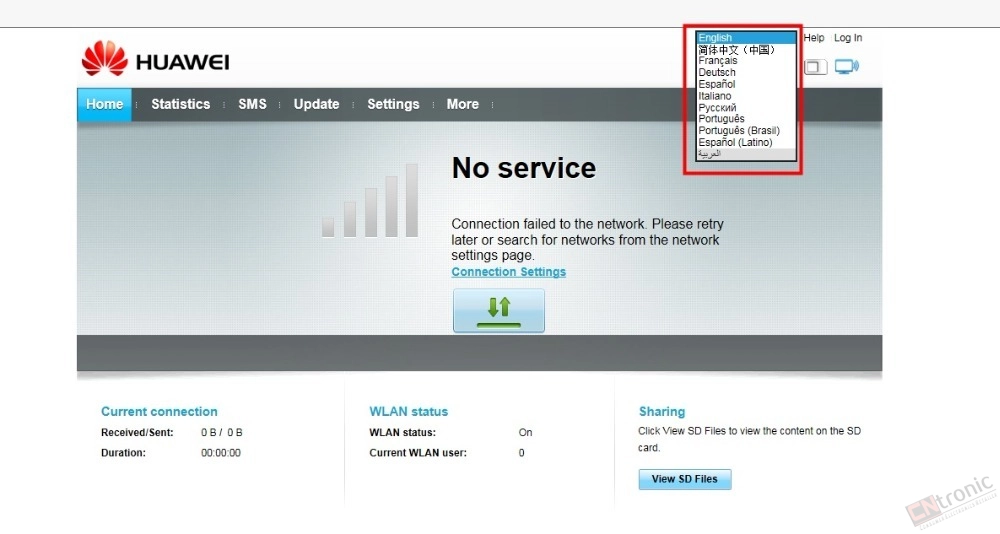The height and width of the screenshot is (534, 1000).
Task: Select simplified Chinese language option
Action: click(x=746, y=49)
